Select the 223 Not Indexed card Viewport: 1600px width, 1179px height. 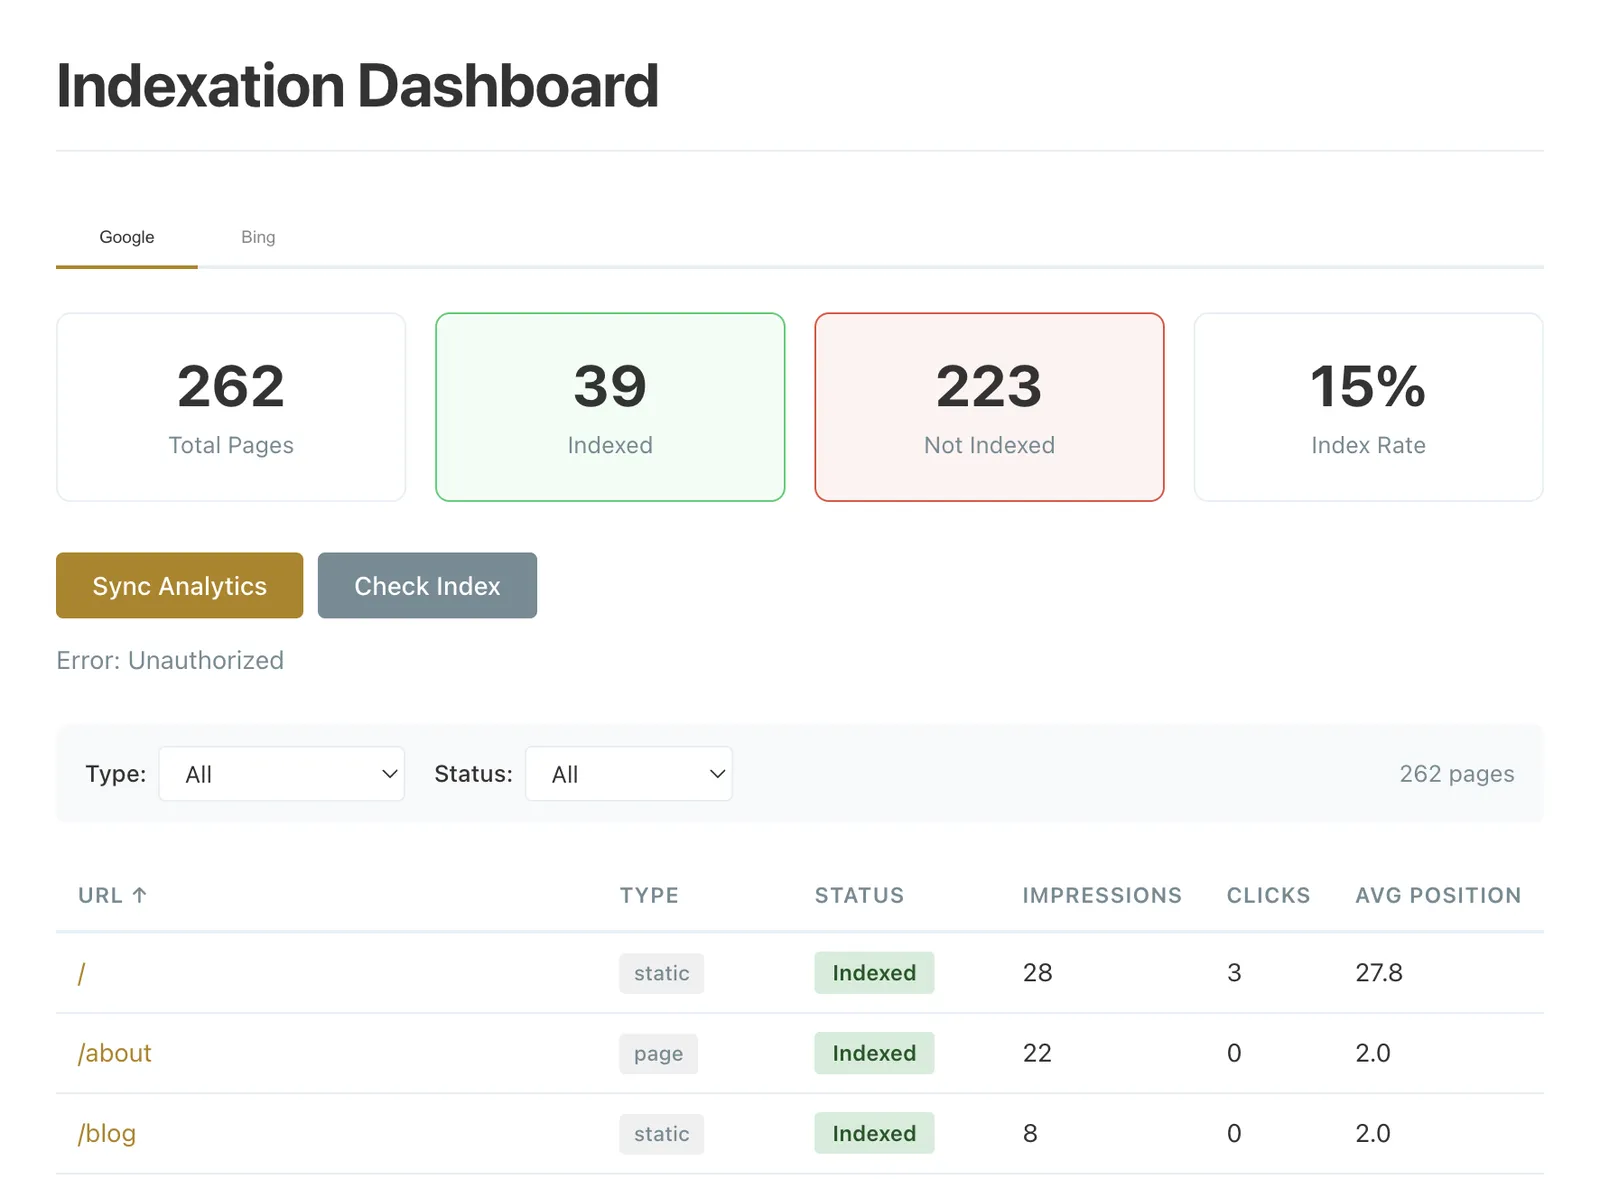pyautogui.click(x=988, y=407)
